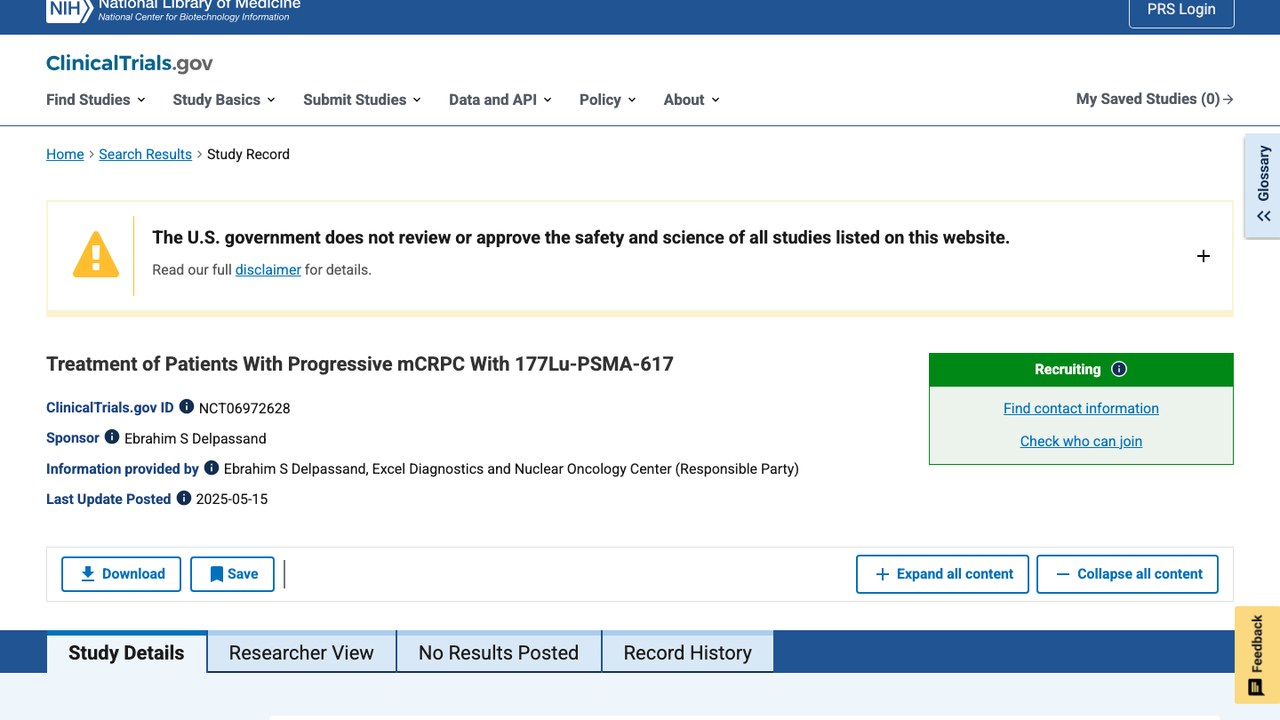
Task: Save this study with Save button
Action: point(232,574)
